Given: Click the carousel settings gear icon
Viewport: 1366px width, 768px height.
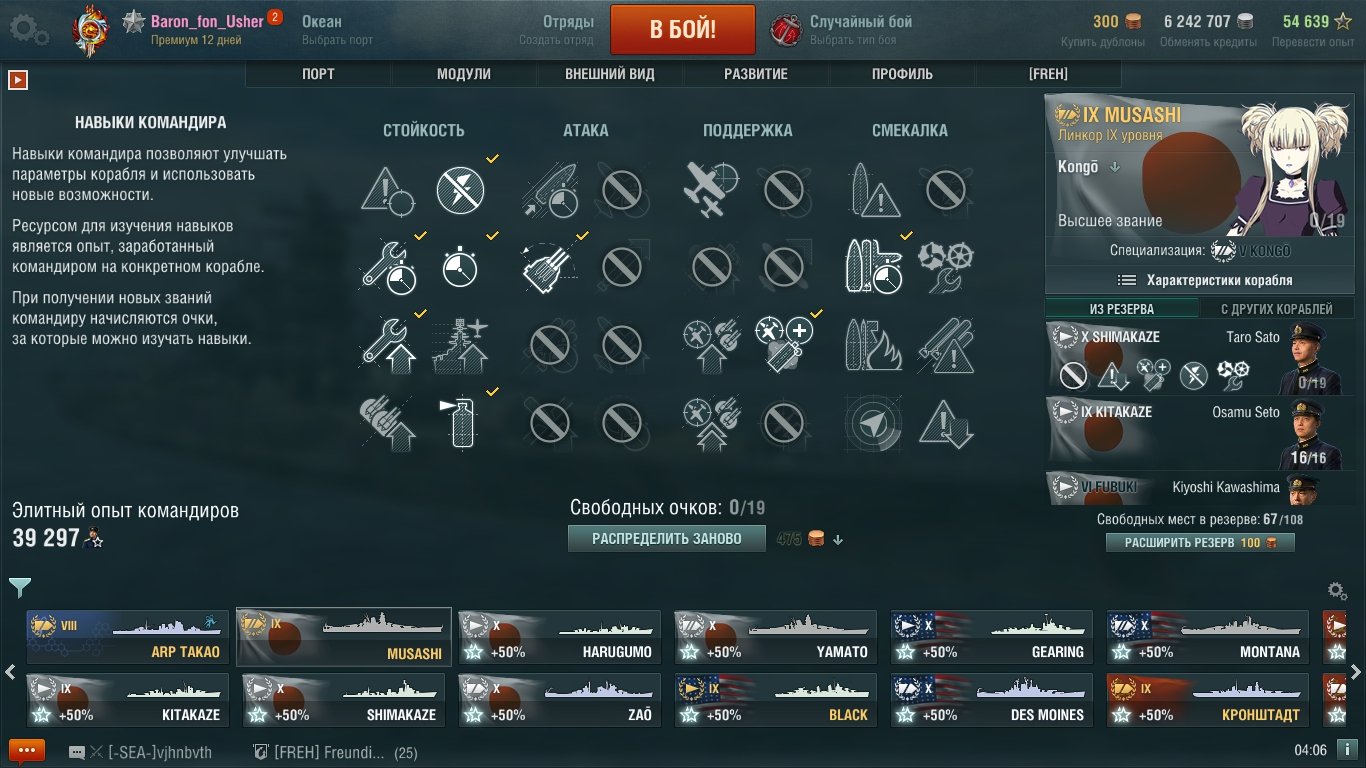Looking at the screenshot, I should (1336, 591).
